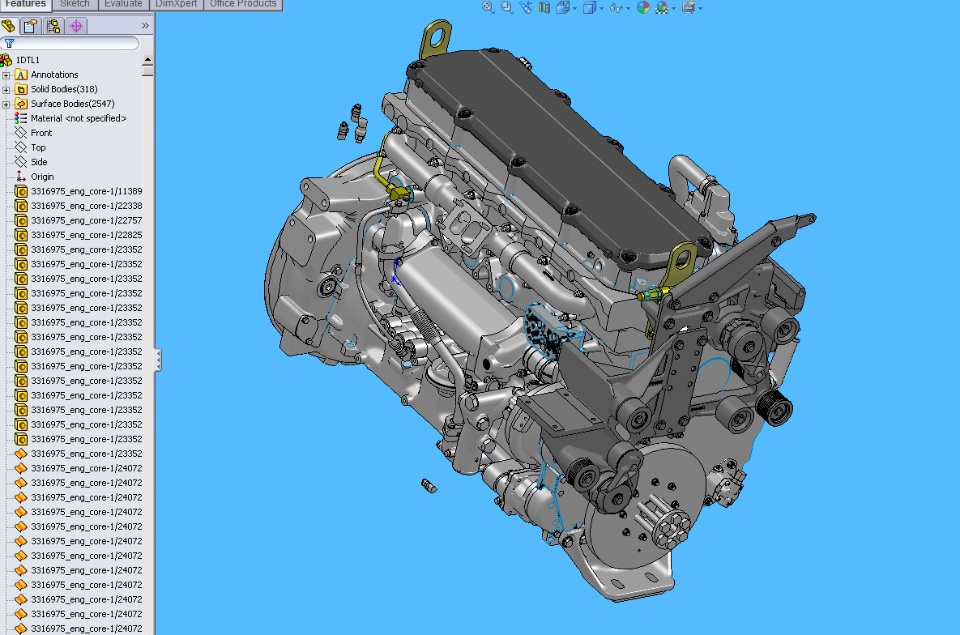Image resolution: width=960 pixels, height=635 pixels.
Task: Click the View Settings monitor icon
Action: coord(688,7)
